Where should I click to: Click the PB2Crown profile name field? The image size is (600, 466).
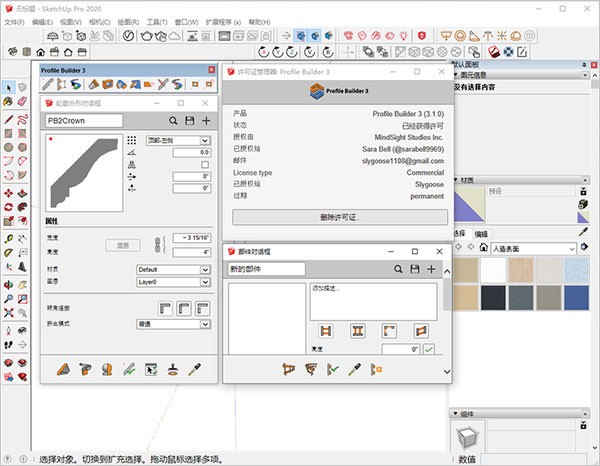pyautogui.click(x=84, y=121)
